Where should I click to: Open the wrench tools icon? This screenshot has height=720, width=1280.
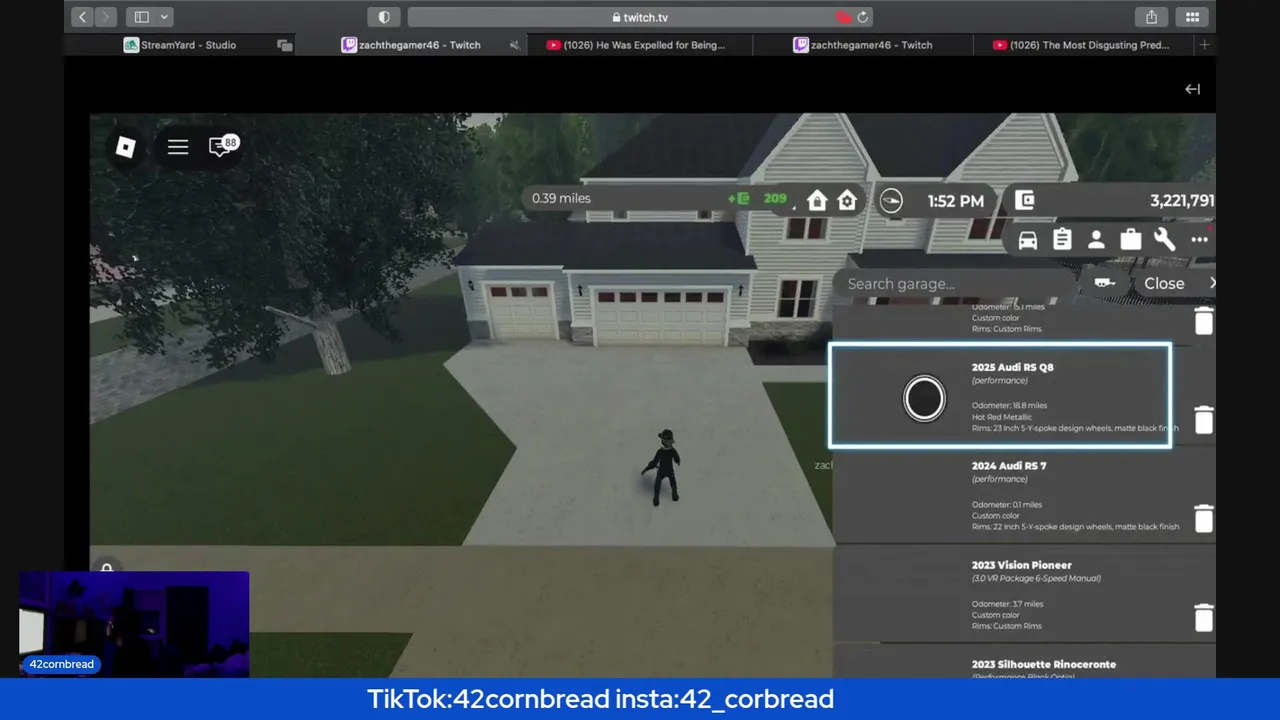point(1164,239)
